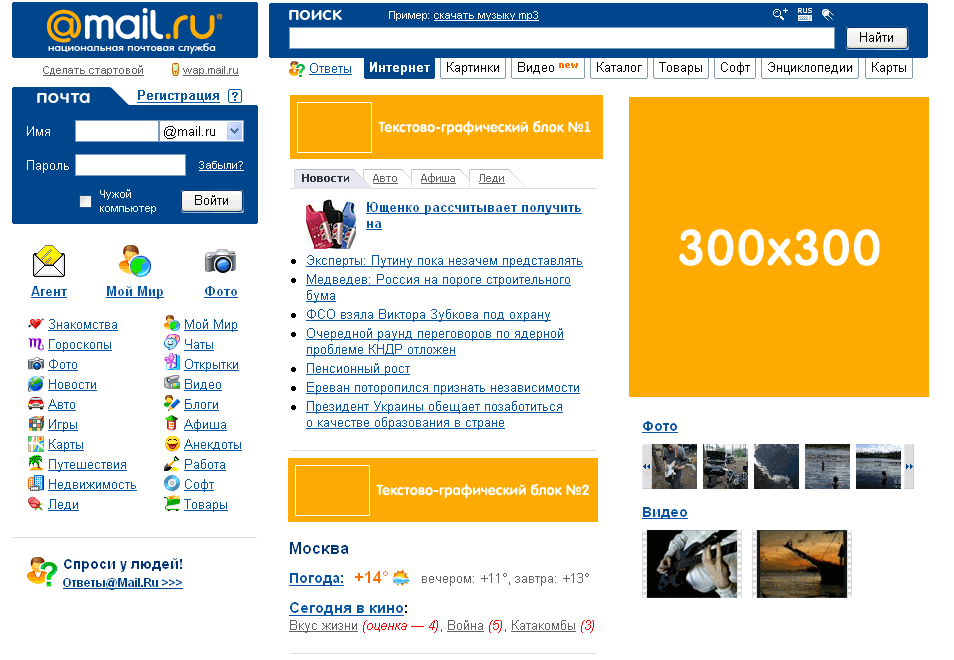Screen dimensions: 954x660
Task: Switch to the Софт search tab
Action: click(x=735, y=68)
